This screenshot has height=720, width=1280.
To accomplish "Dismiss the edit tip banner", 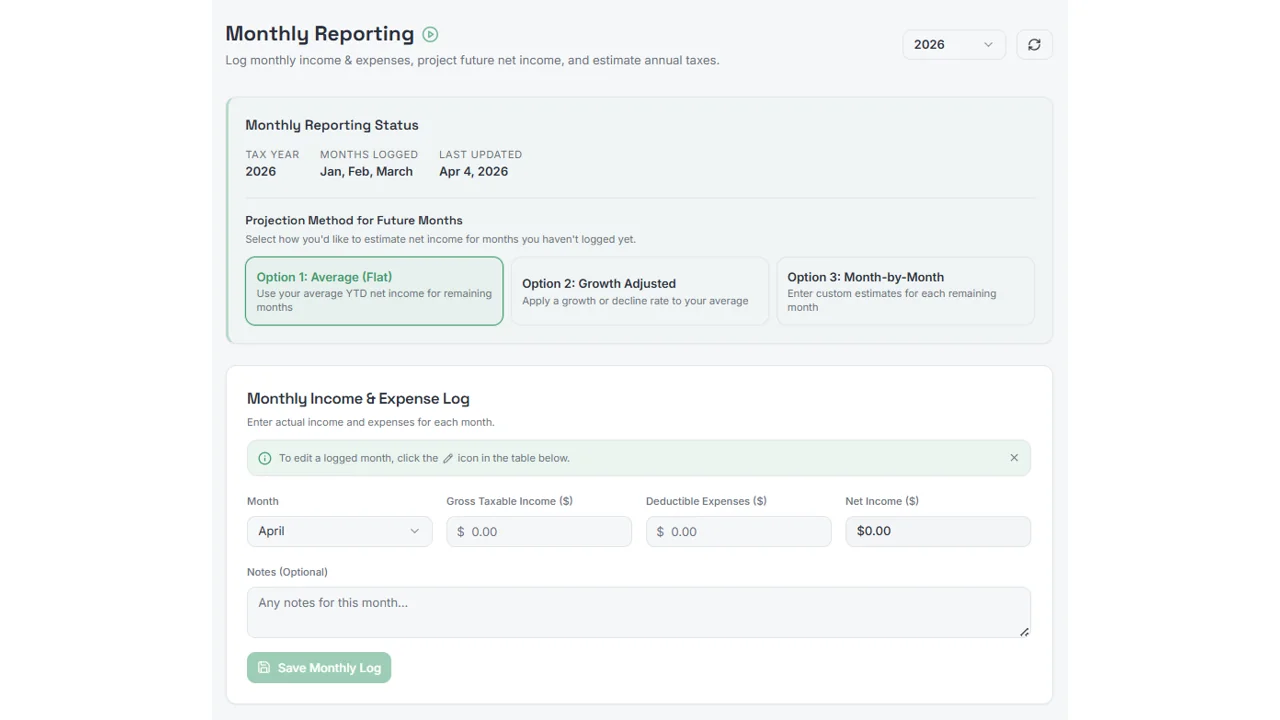I will [1014, 458].
